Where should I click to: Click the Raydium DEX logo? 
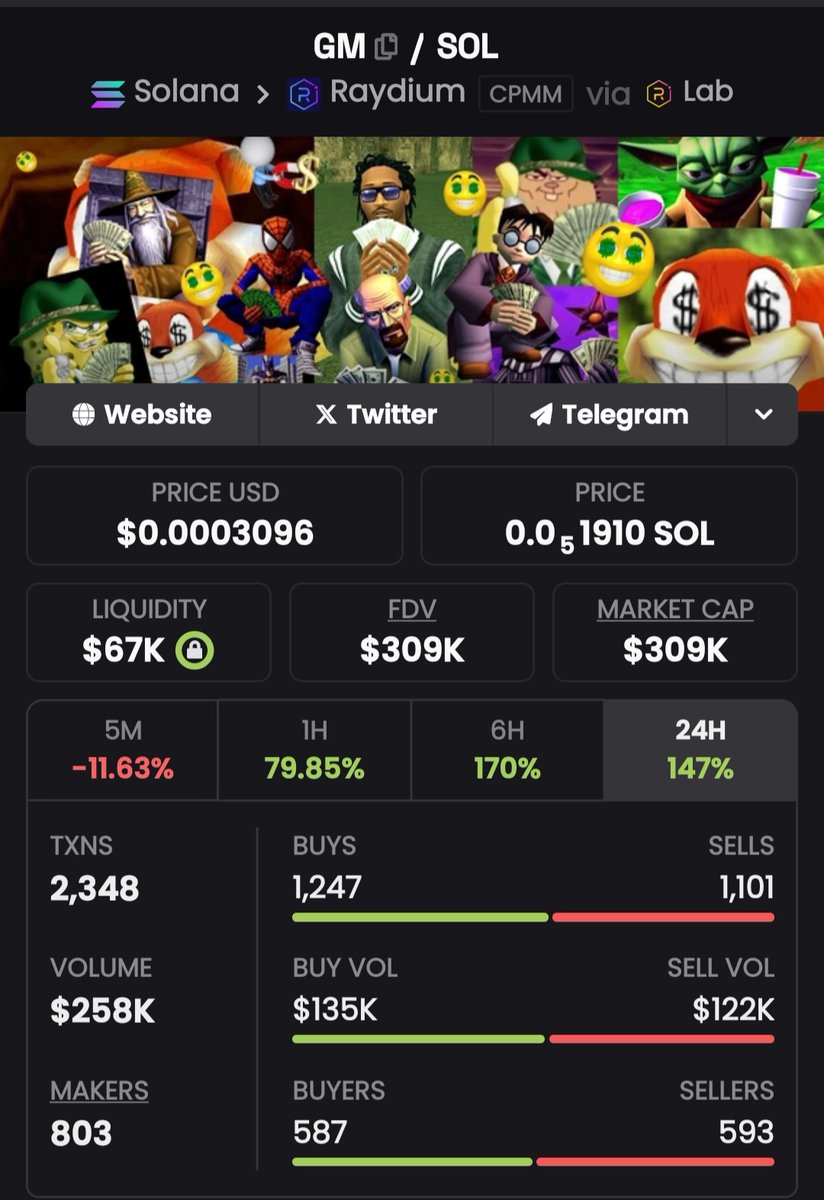coord(304,94)
